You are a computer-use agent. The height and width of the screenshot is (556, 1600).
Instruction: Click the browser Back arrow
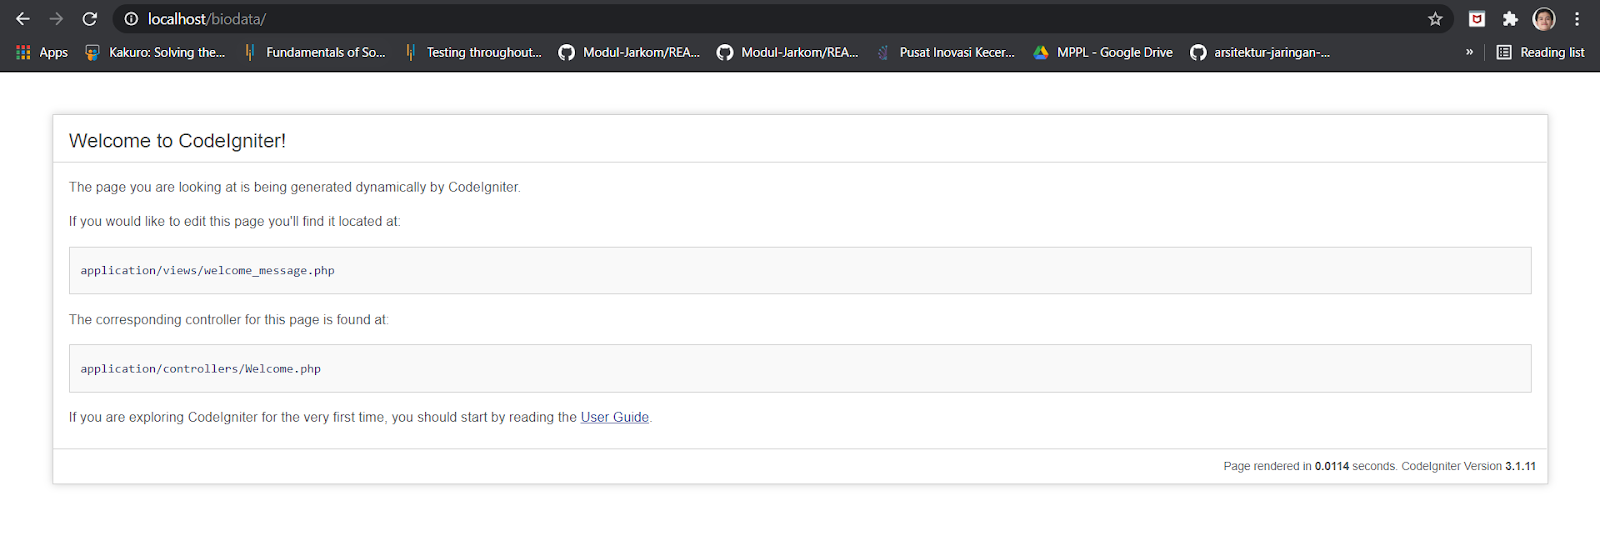point(22,19)
